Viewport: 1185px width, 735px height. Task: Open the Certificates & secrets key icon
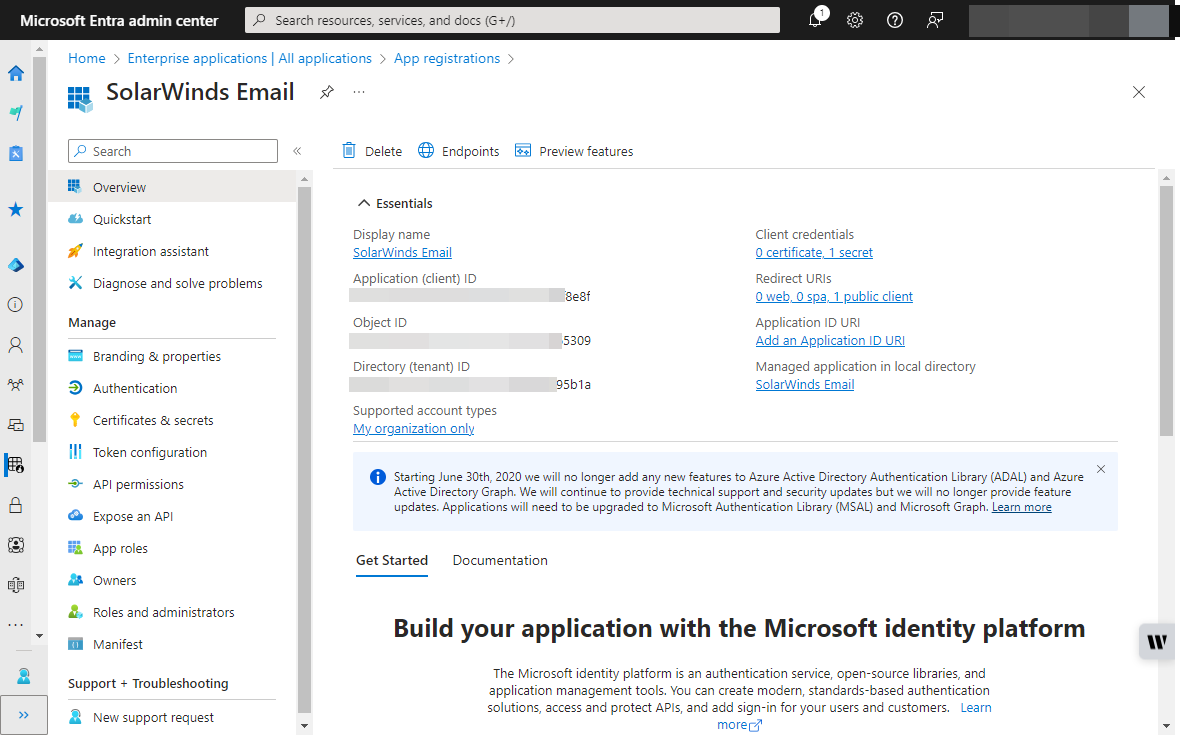[75, 420]
